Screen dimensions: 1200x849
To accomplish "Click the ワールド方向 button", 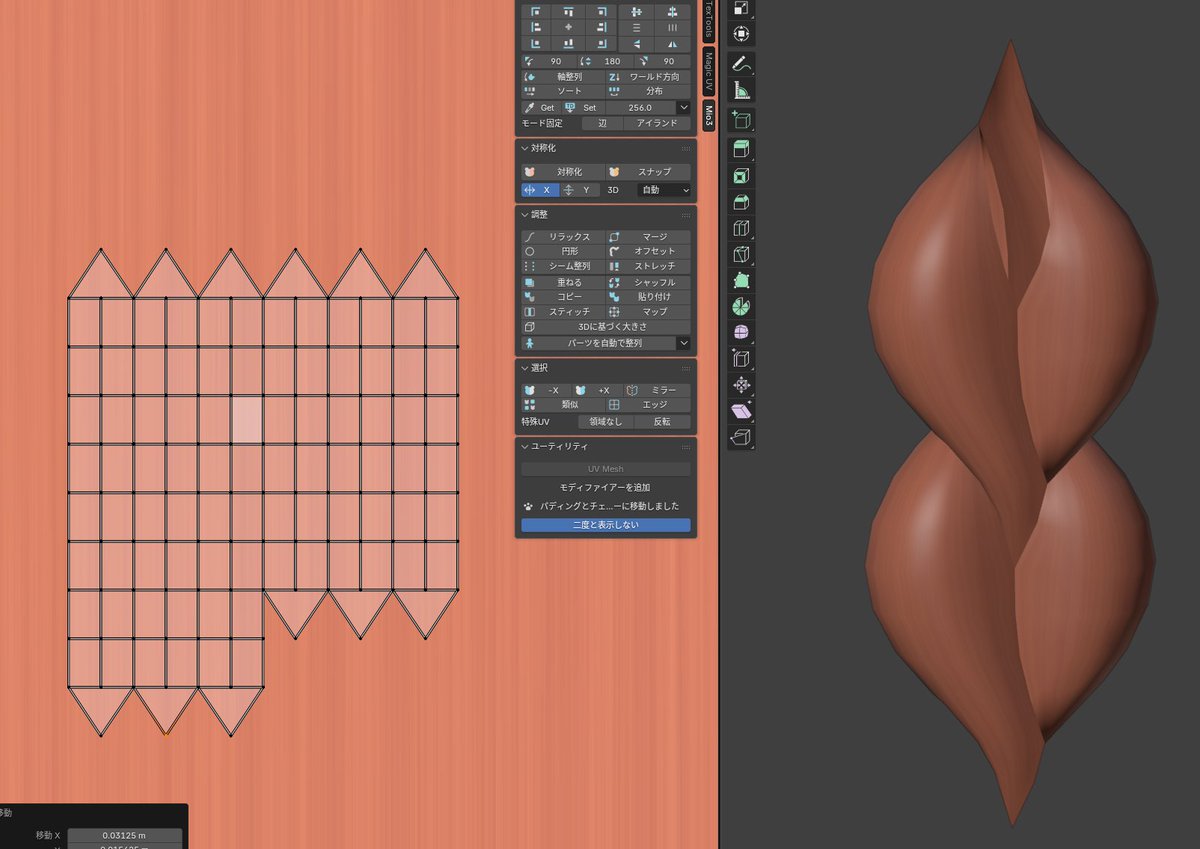I will (648, 76).
